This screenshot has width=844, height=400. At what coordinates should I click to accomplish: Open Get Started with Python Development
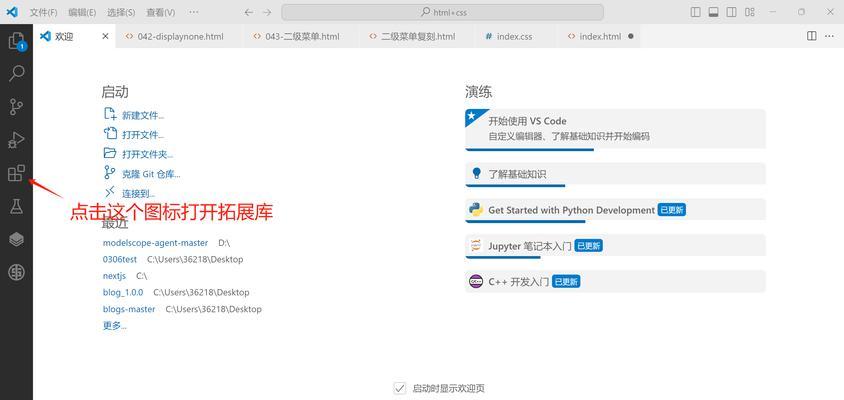point(615,210)
